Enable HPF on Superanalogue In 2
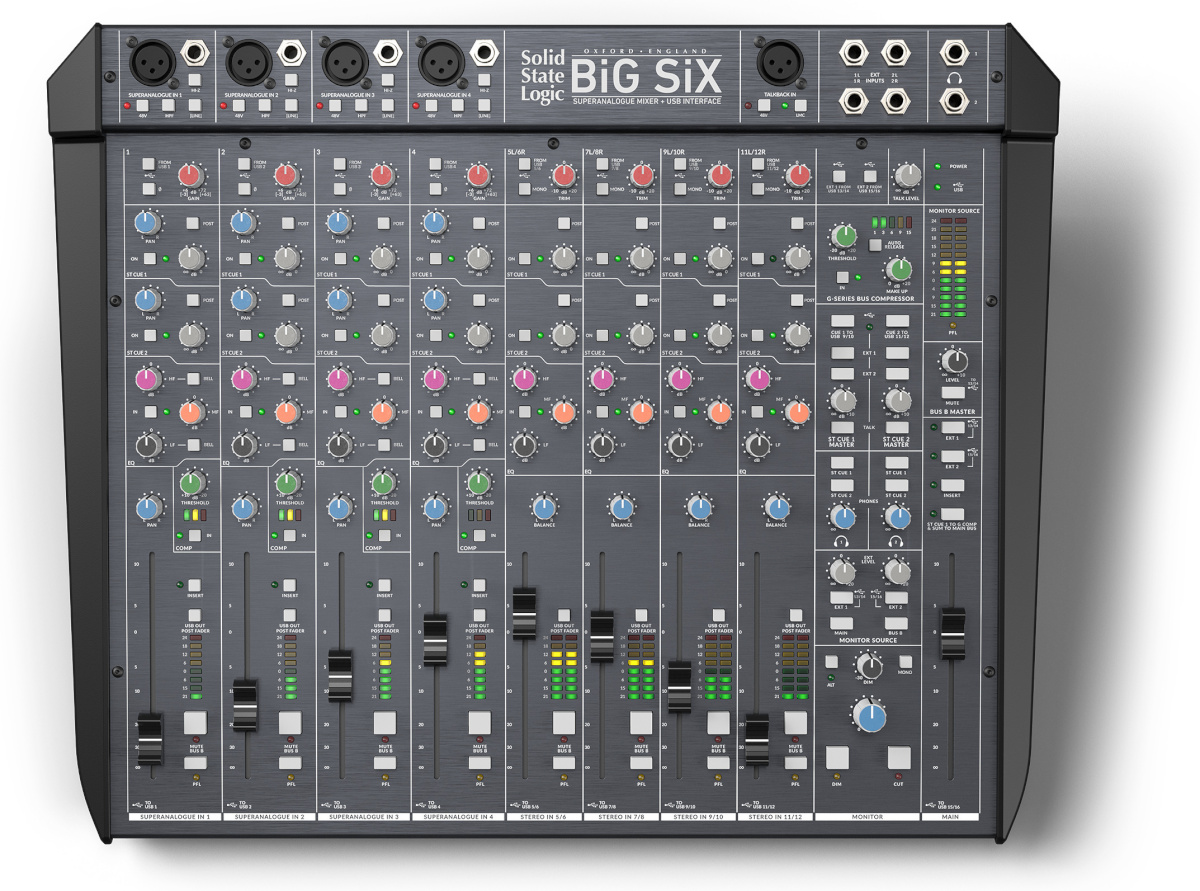The height and width of the screenshot is (891, 1200). click(264, 105)
